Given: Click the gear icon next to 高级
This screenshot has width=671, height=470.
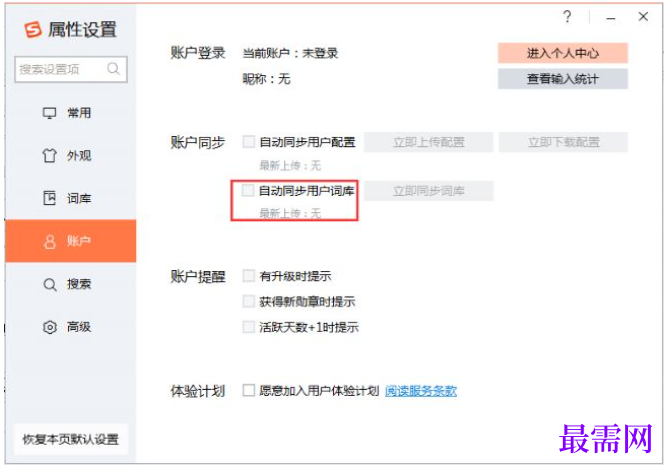Looking at the screenshot, I should (x=50, y=327).
